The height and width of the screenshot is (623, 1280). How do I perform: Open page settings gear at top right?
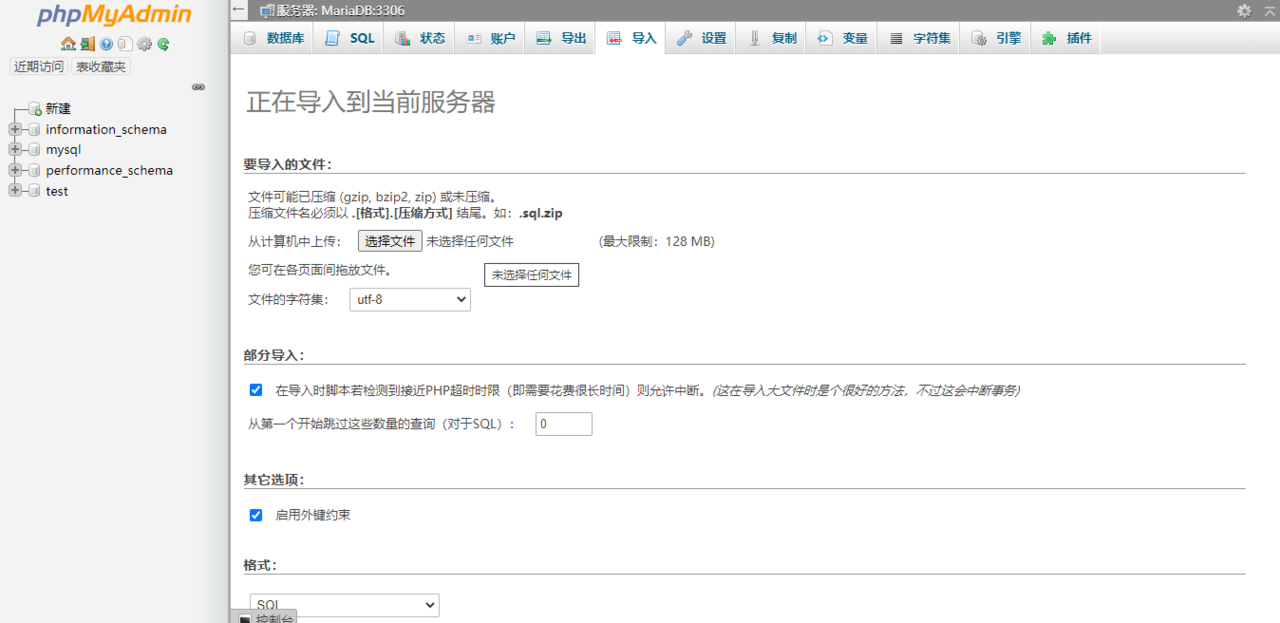tap(1244, 10)
